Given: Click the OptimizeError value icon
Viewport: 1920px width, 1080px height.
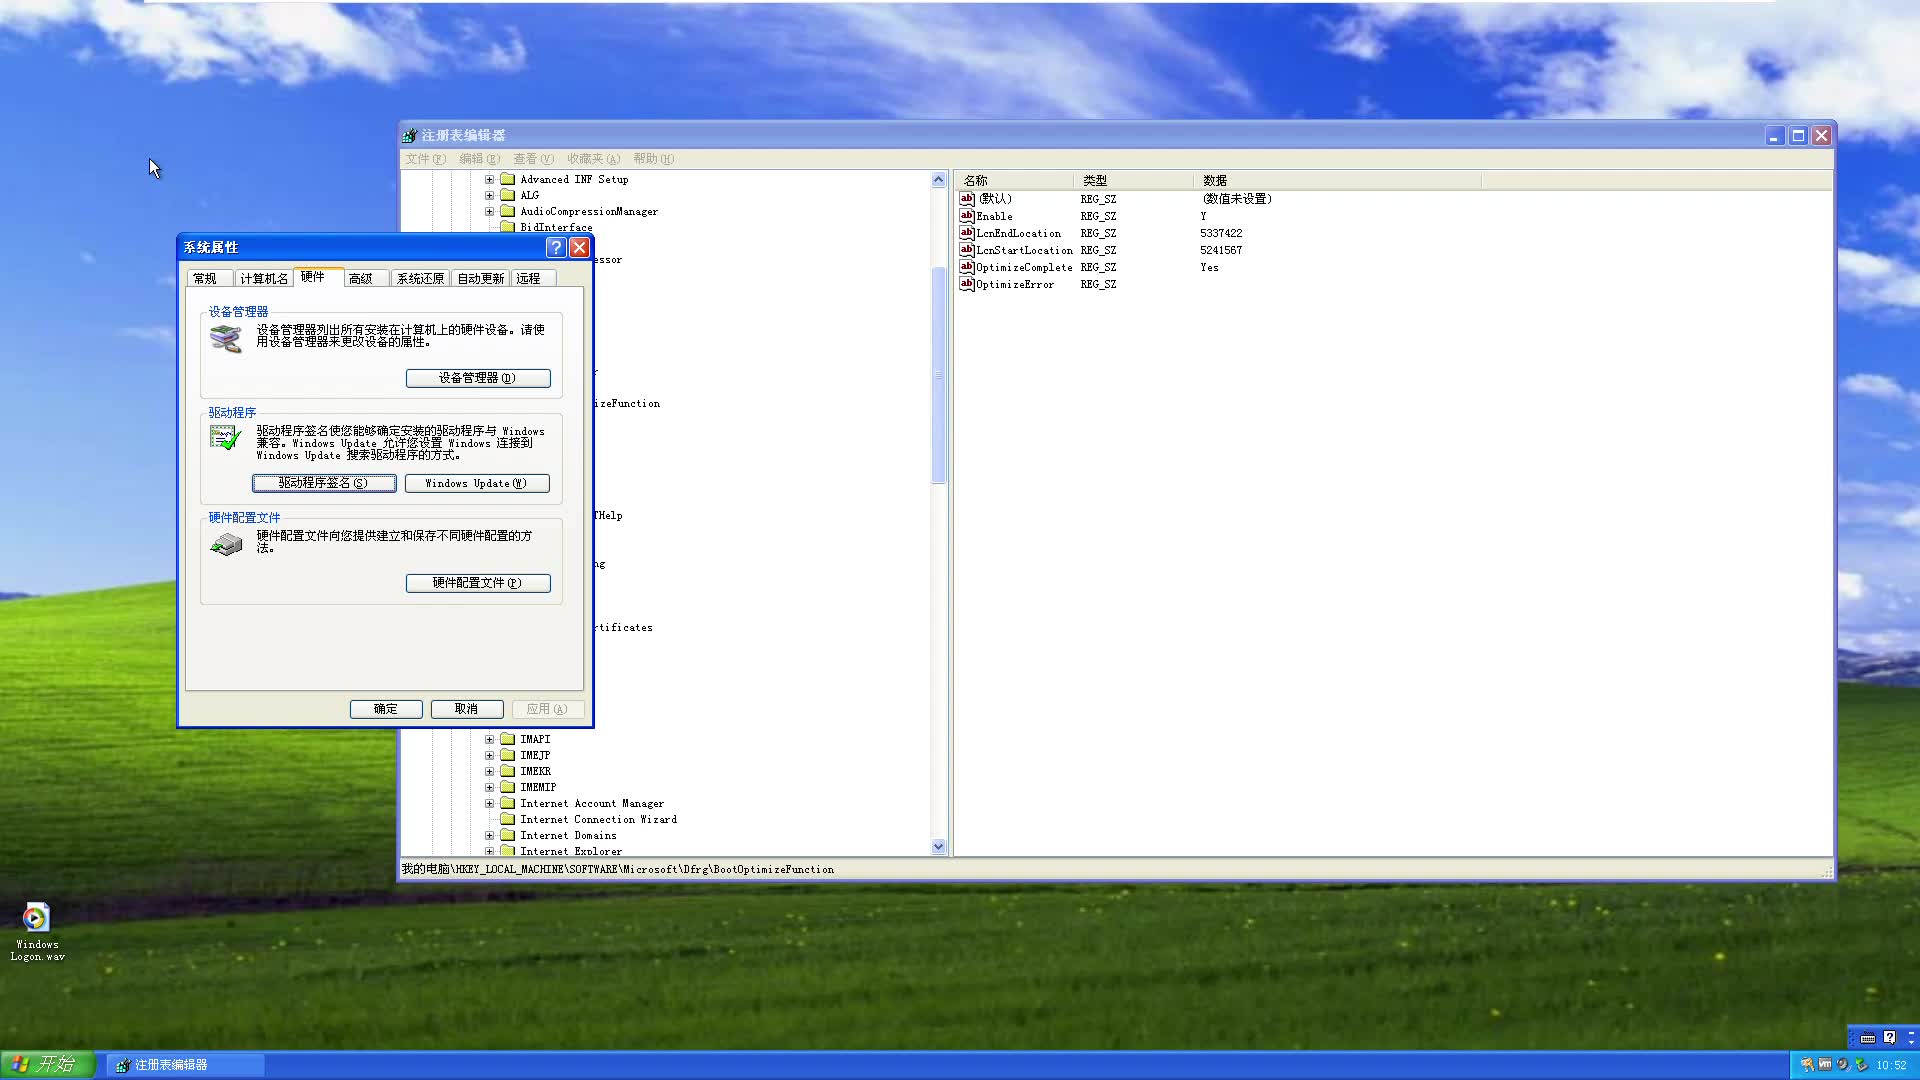Looking at the screenshot, I should pyautogui.click(x=966, y=284).
